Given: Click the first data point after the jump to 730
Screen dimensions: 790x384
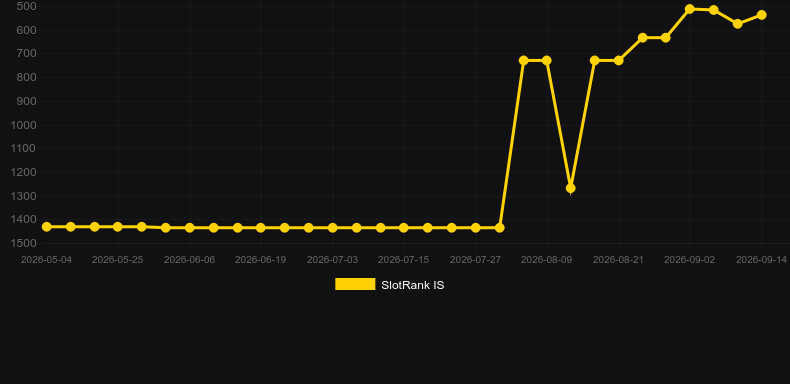Looking at the screenshot, I should click(523, 60).
